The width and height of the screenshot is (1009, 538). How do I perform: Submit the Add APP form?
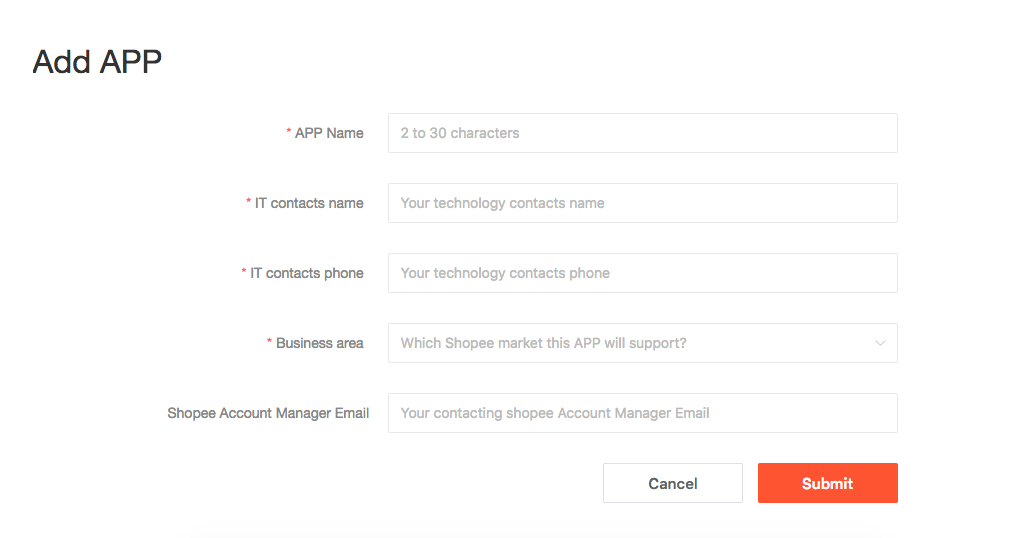click(828, 483)
